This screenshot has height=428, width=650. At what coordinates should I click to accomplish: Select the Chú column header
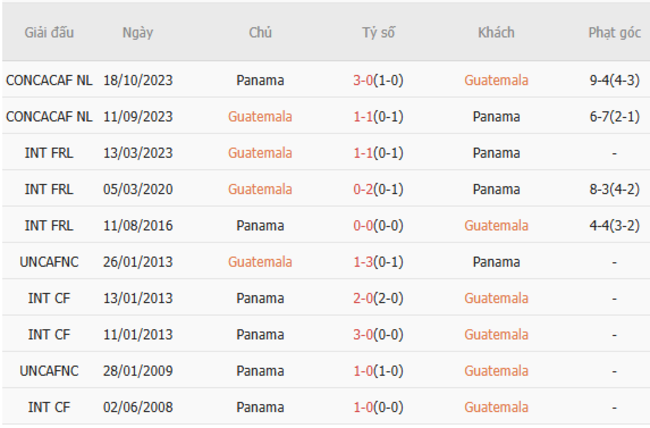point(260,32)
